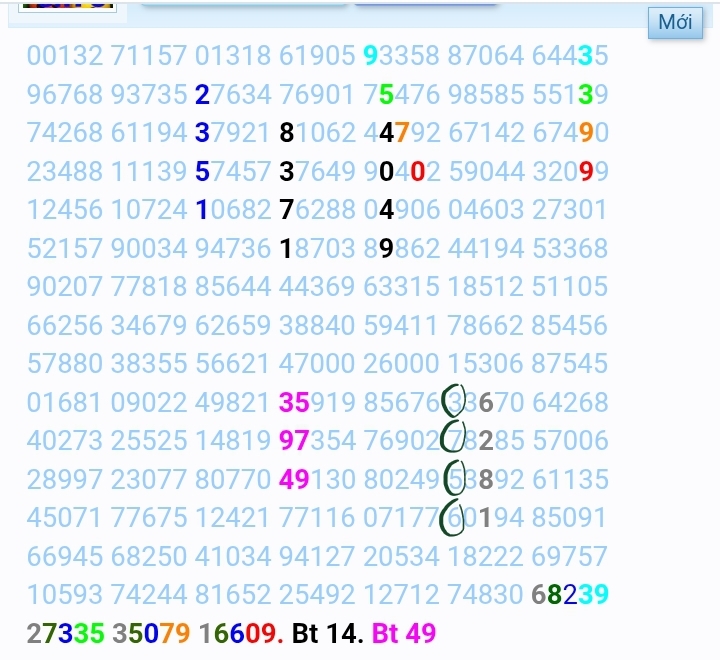
Task: Click the number 37921
Action: click(233, 133)
